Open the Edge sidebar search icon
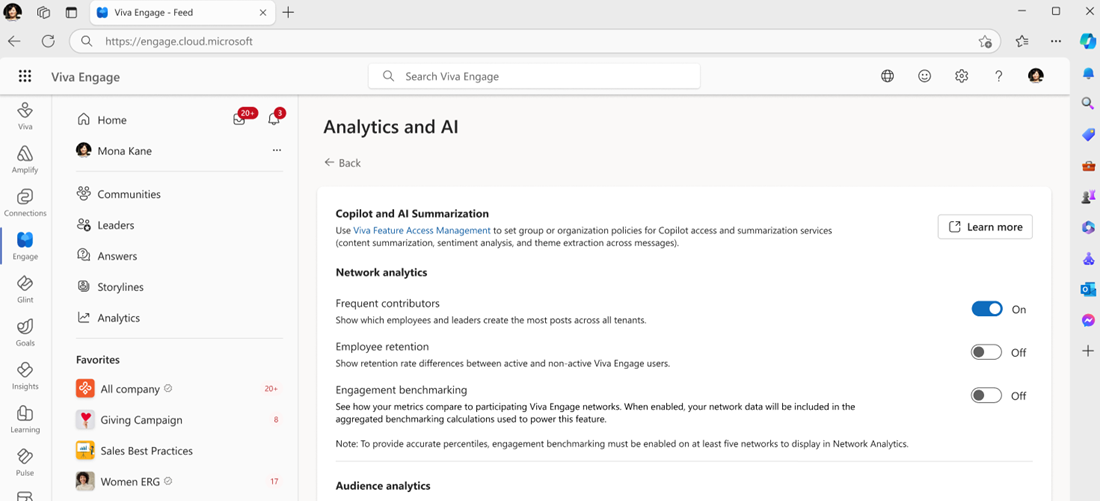 tap(1088, 104)
